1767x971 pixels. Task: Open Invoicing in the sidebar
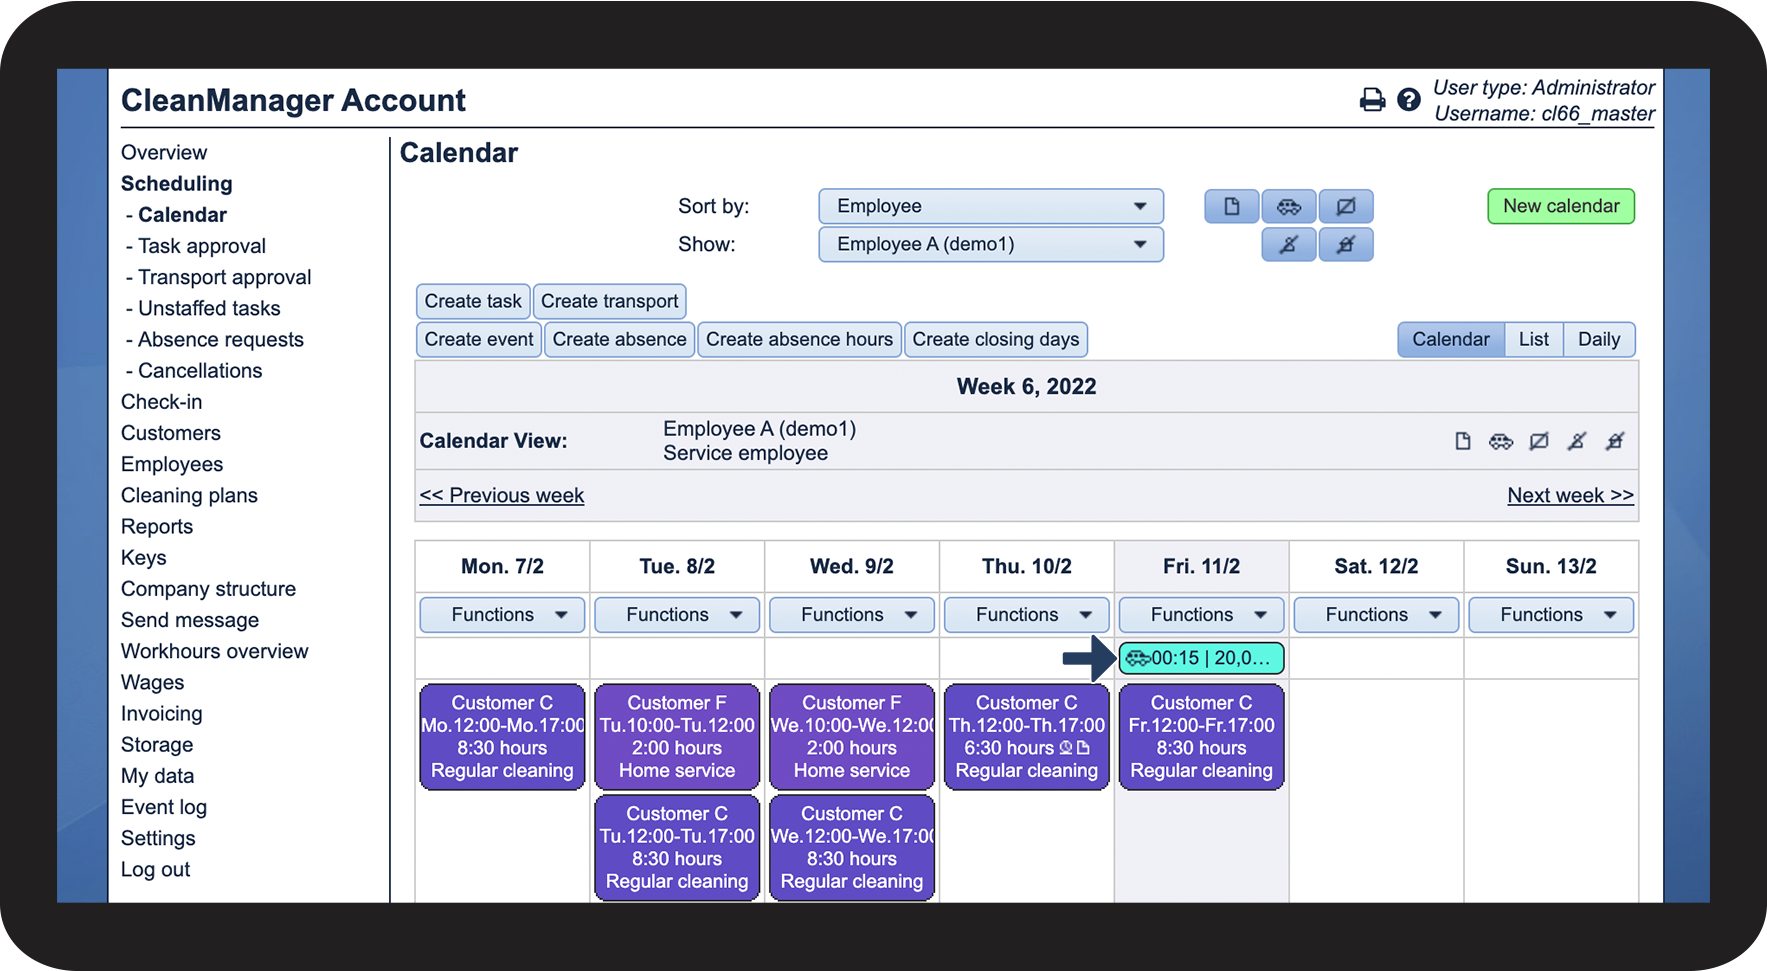click(162, 713)
